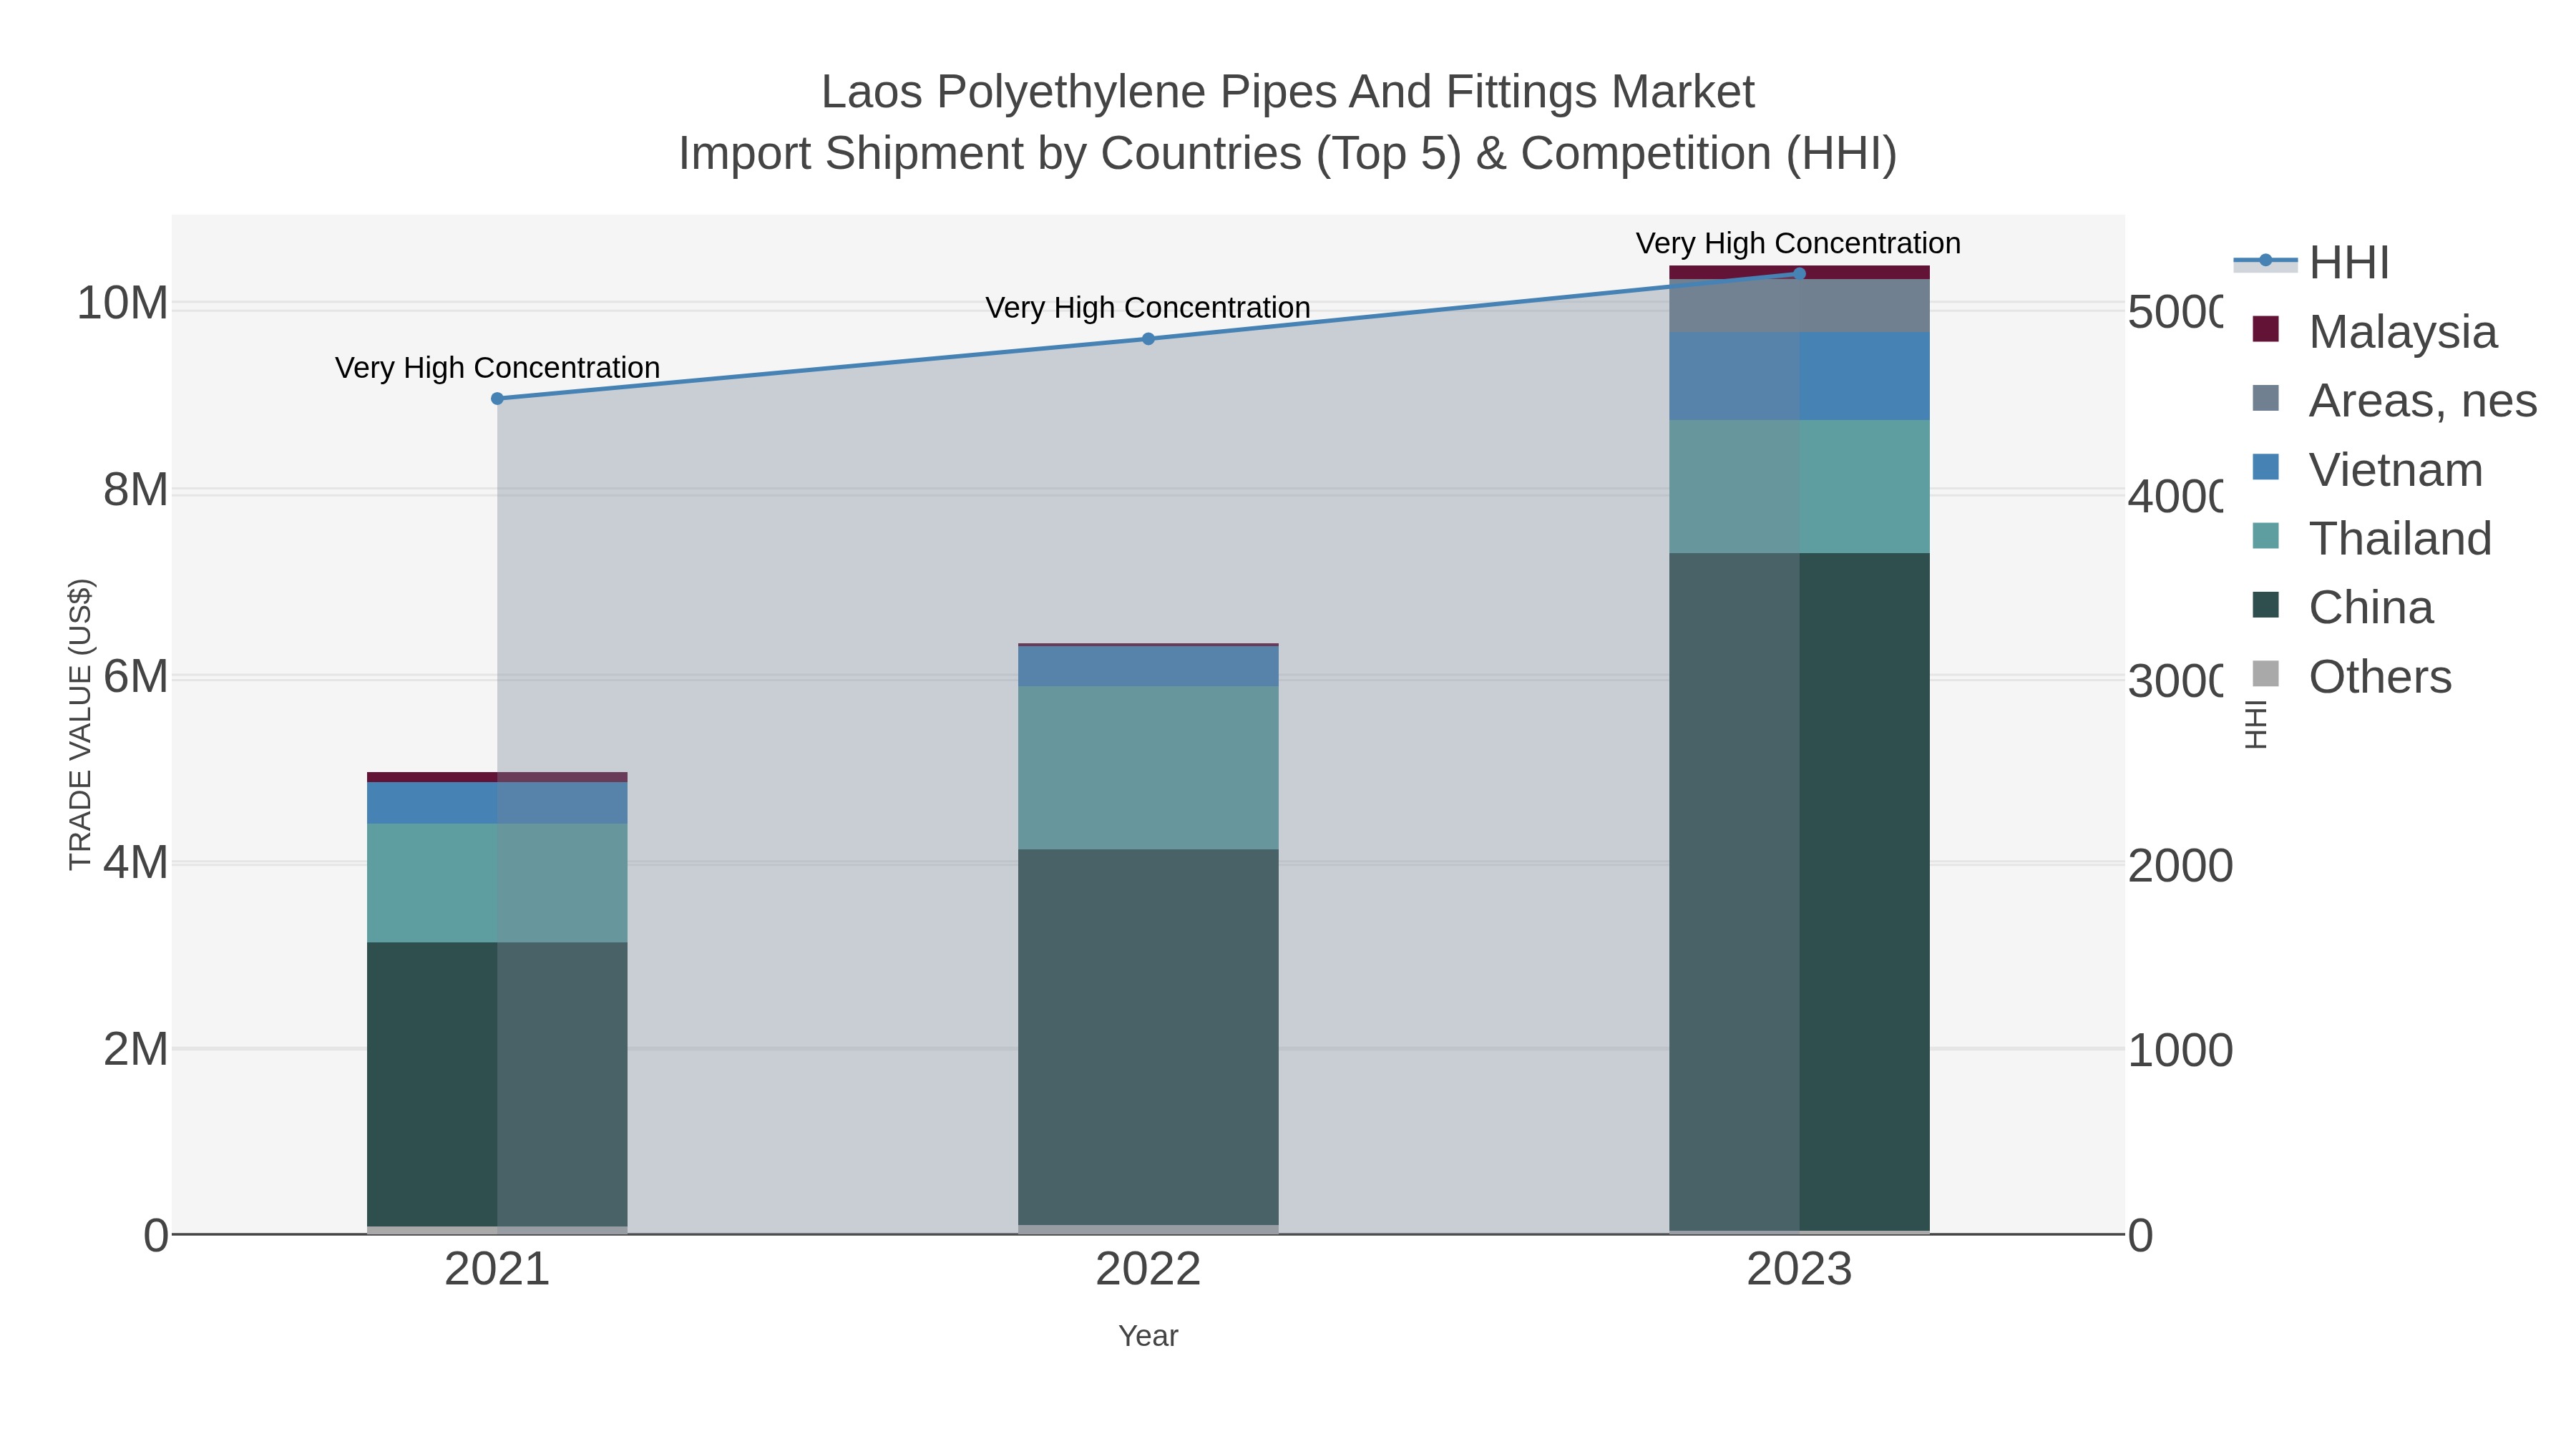The image size is (2576, 1449).
Task: Toggle Thailand legend entry
Action: point(2371,538)
